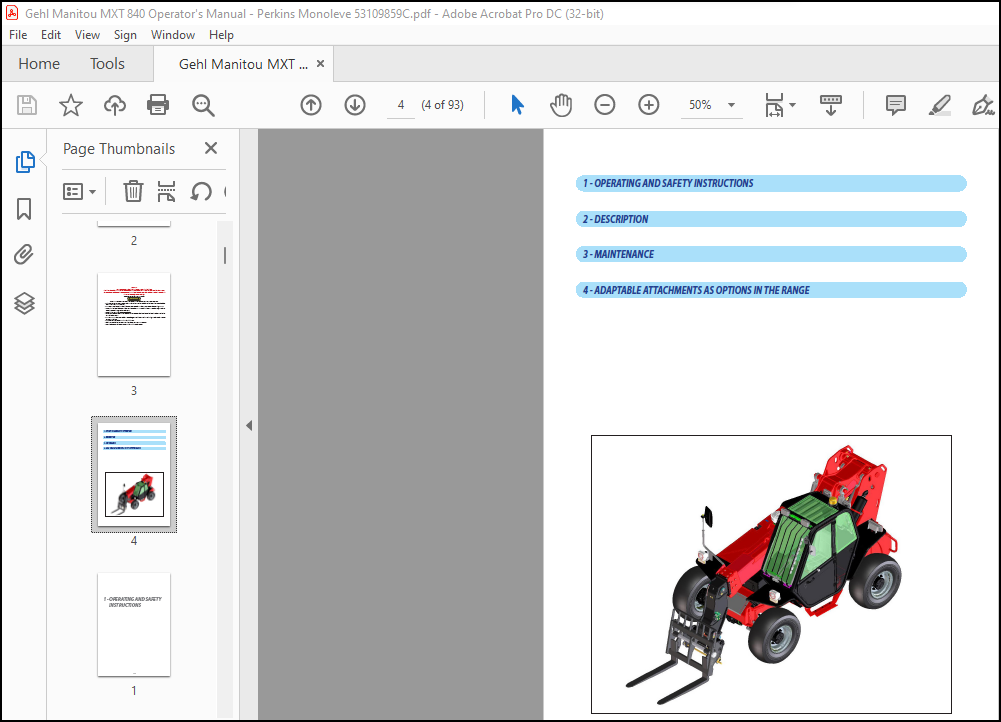The image size is (1001, 722).
Task: Open the fit page width tool
Action: [774, 105]
